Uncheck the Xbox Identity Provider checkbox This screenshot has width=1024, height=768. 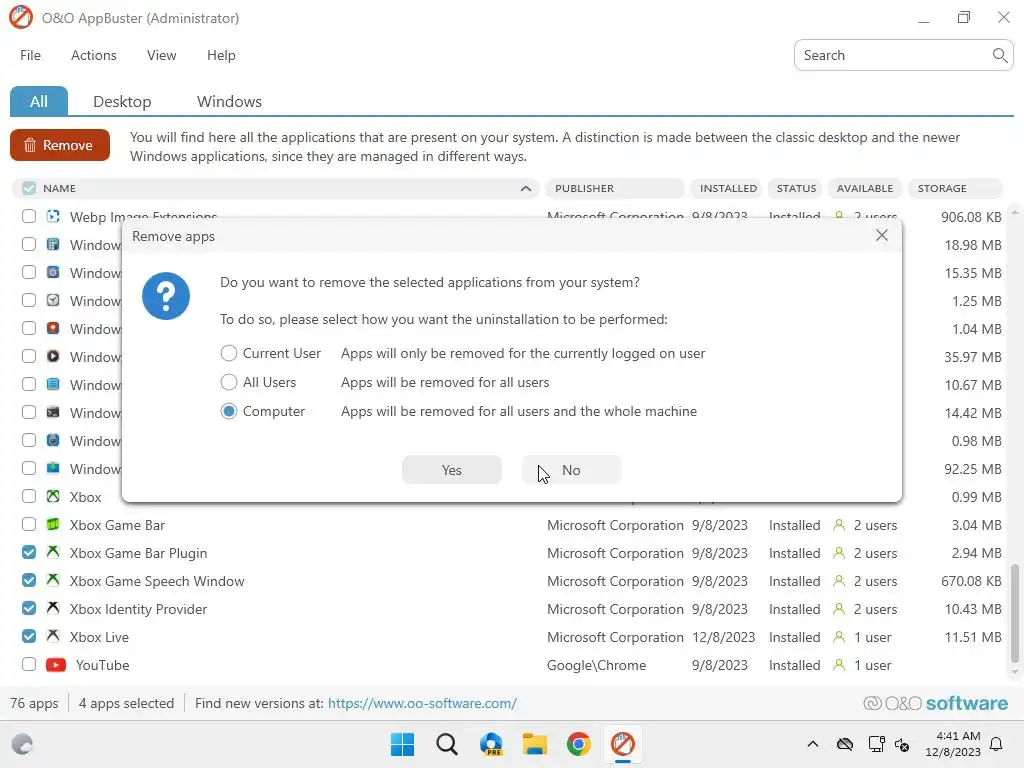pyautogui.click(x=29, y=609)
